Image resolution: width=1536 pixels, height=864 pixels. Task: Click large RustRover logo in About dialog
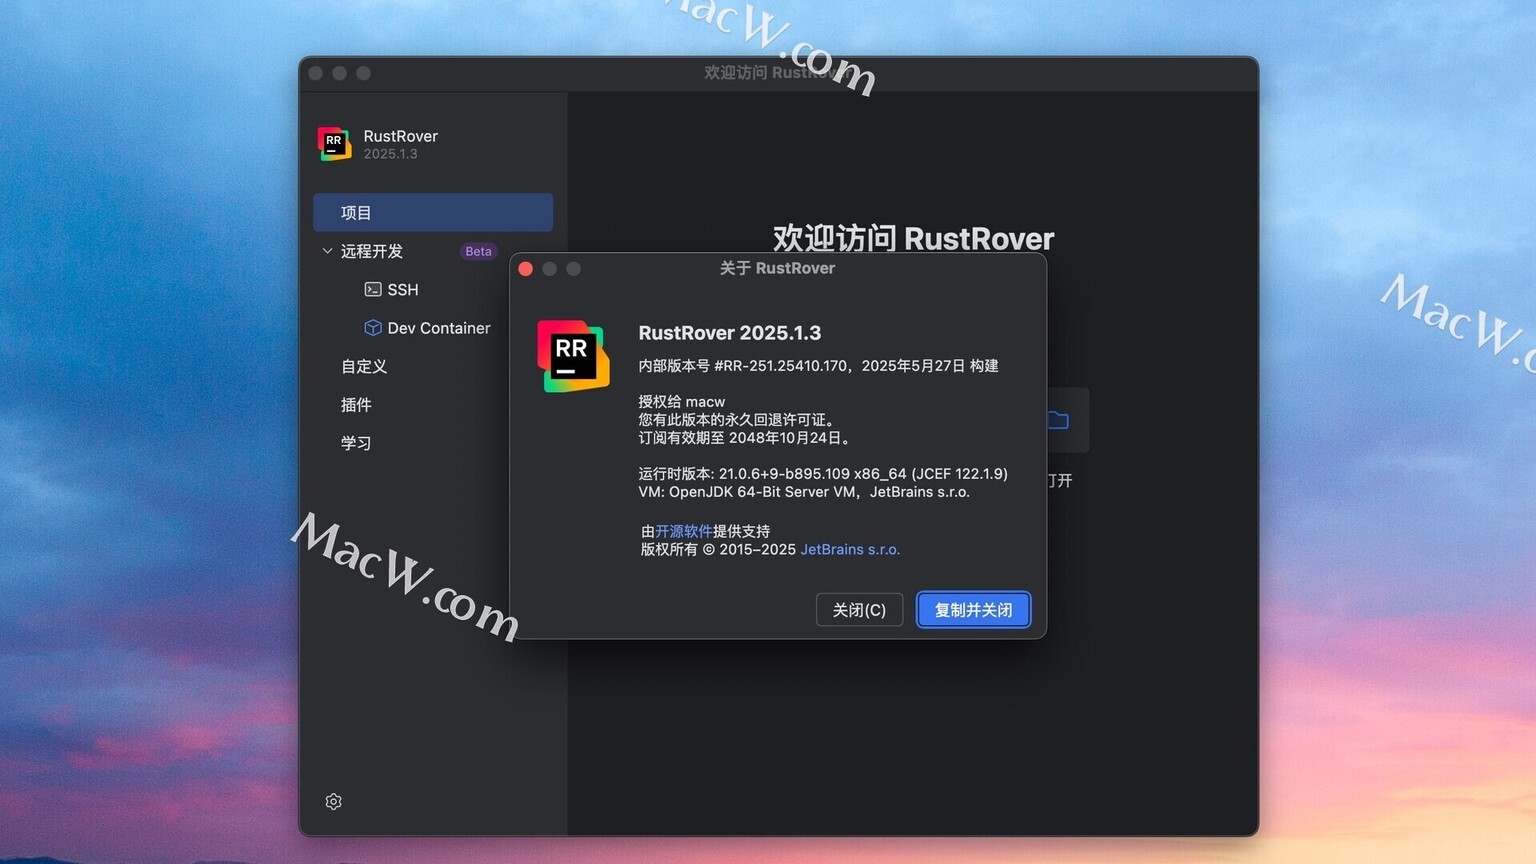[x=573, y=357]
